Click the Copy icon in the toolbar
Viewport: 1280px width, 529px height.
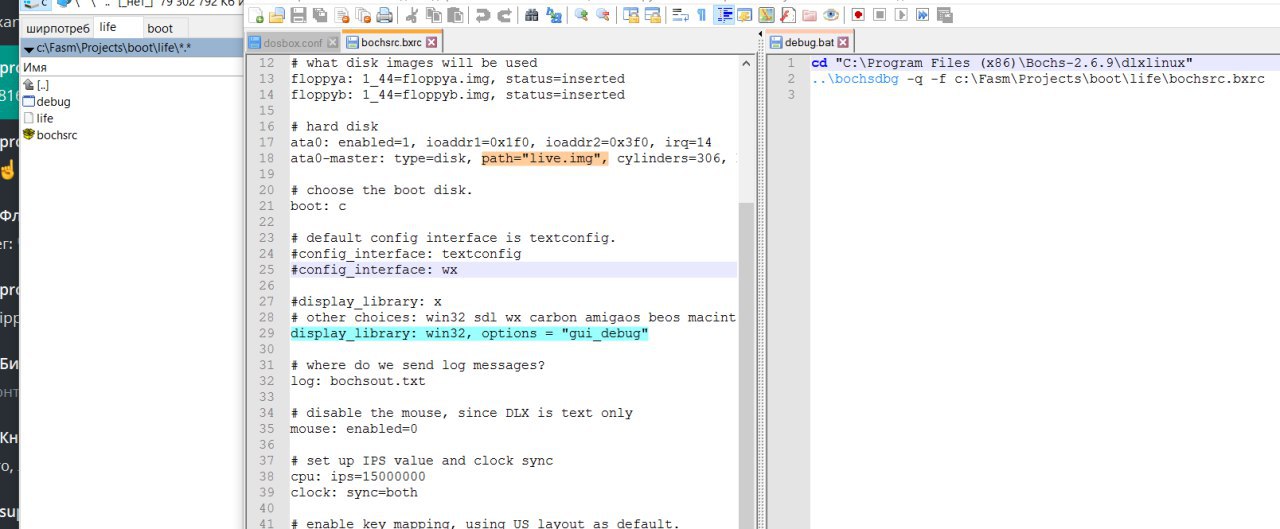pos(433,15)
